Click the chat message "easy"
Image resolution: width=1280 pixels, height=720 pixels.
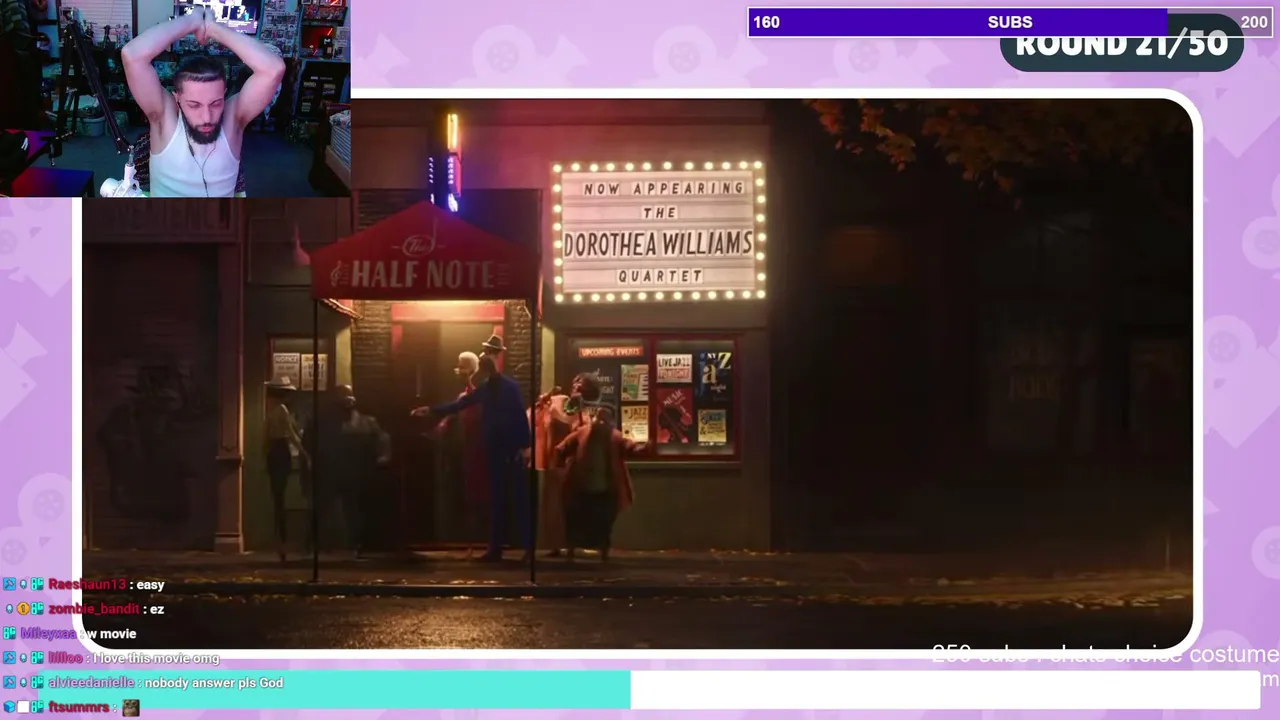click(x=150, y=585)
